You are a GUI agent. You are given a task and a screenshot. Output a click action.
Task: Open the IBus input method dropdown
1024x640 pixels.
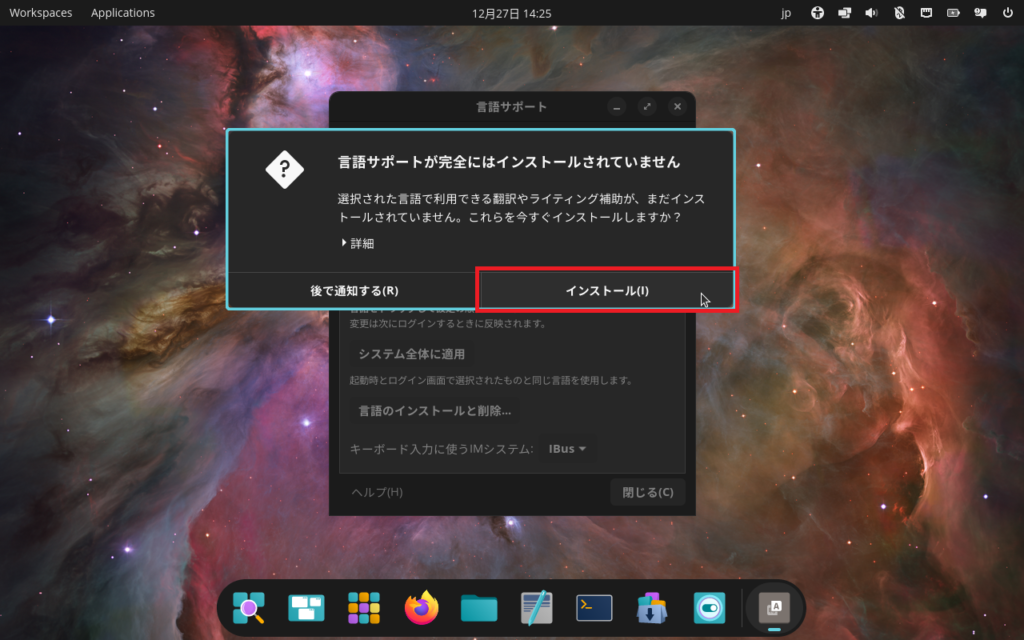click(567, 449)
